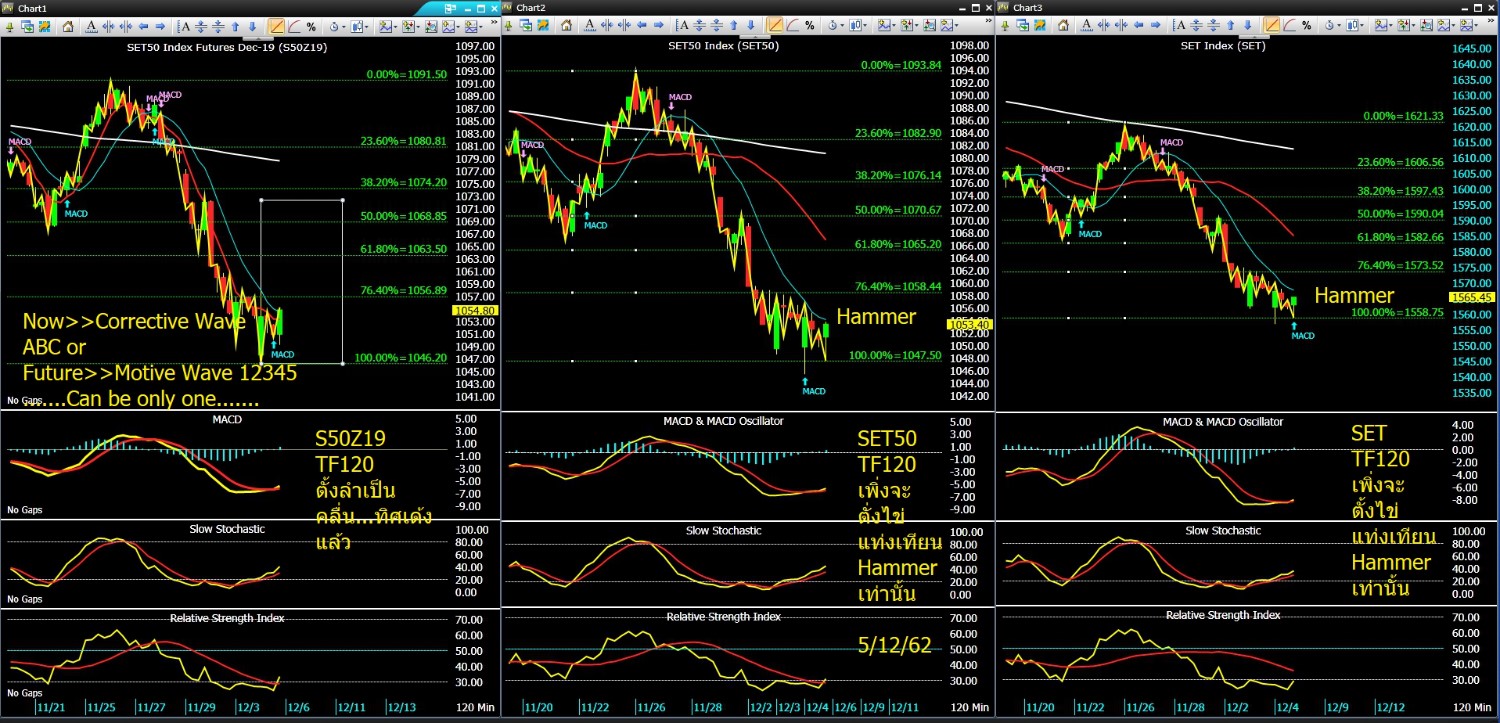The image size is (1500, 723).
Task: Click the blue left arrow in Chart3 toolbar
Action: click(x=1137, y=26)
